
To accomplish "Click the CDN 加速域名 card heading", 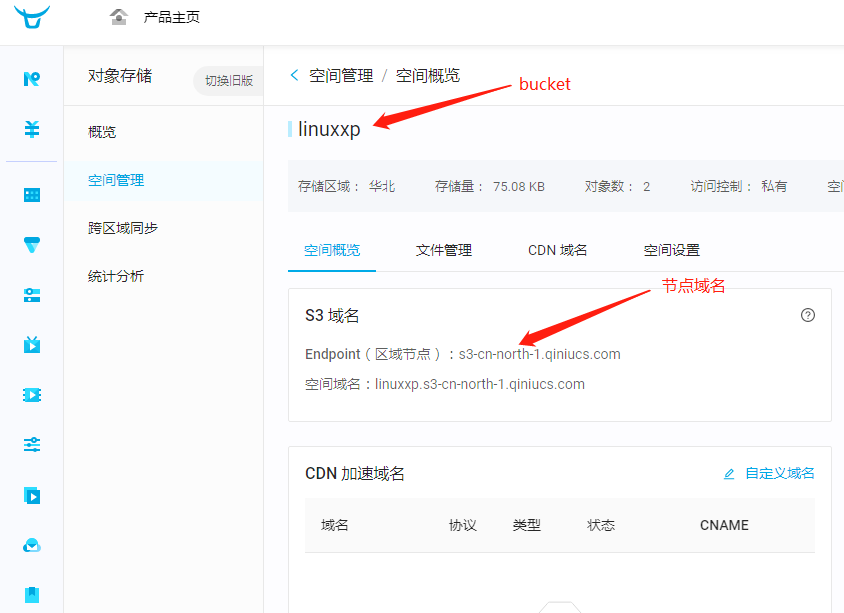I will coord(355,474).
